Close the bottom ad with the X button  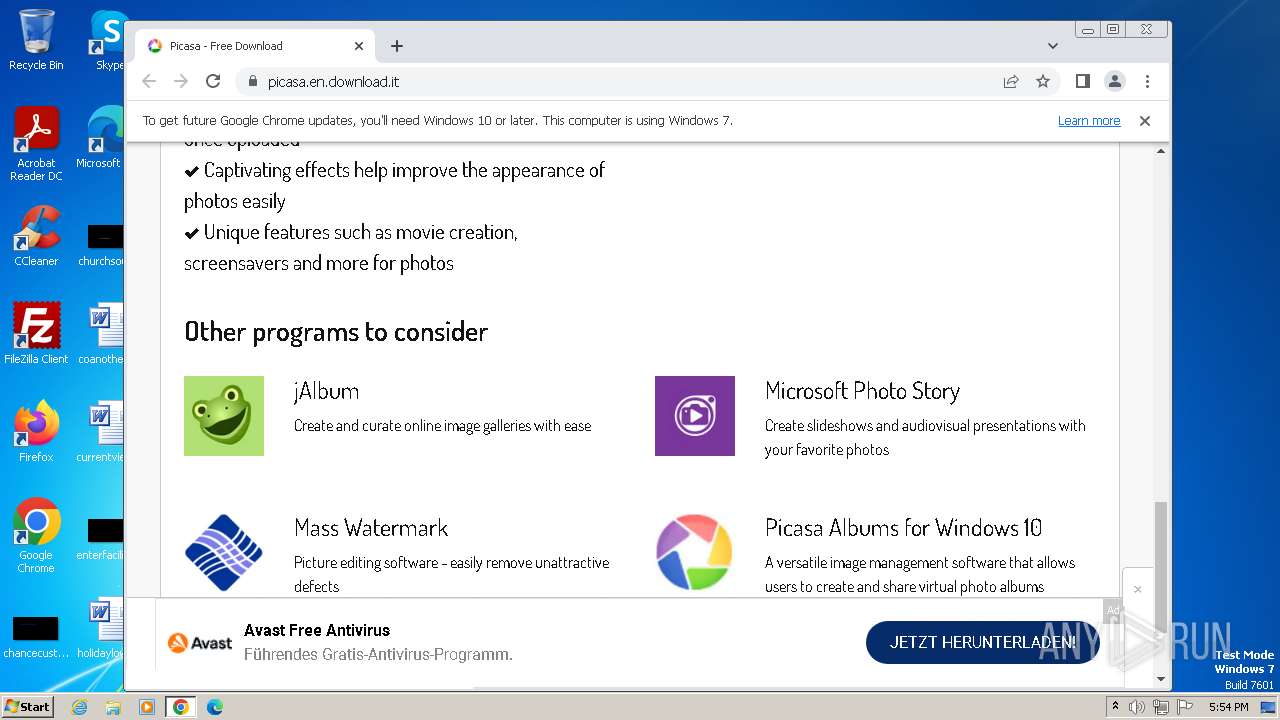point(1137,589)
